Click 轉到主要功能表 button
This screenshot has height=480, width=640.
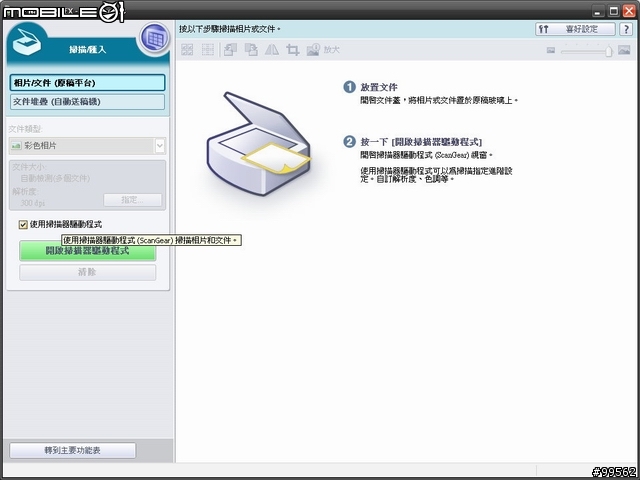[73, 451]
